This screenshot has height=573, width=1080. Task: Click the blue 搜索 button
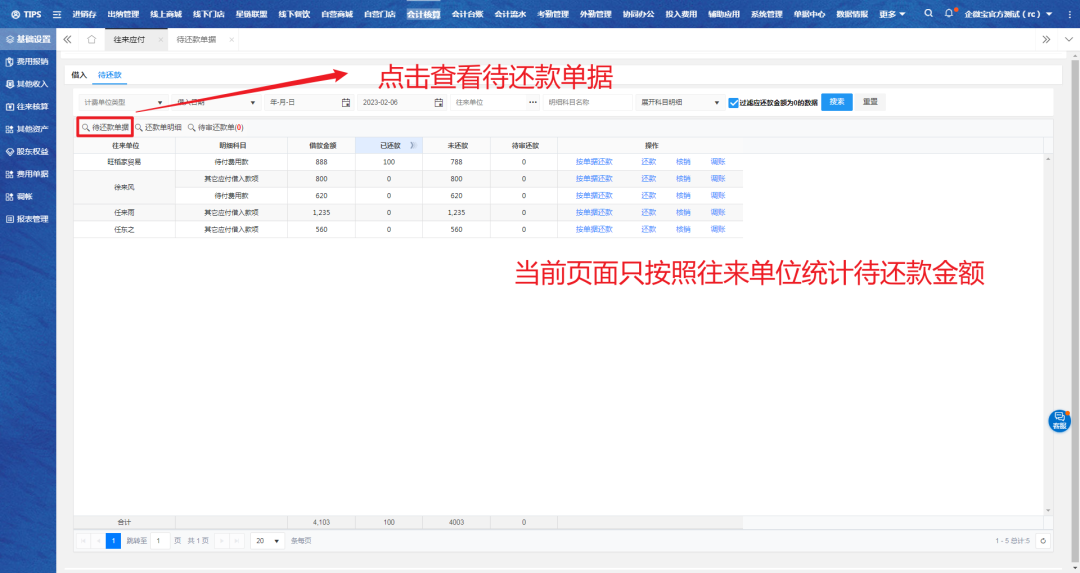[837, 102]
